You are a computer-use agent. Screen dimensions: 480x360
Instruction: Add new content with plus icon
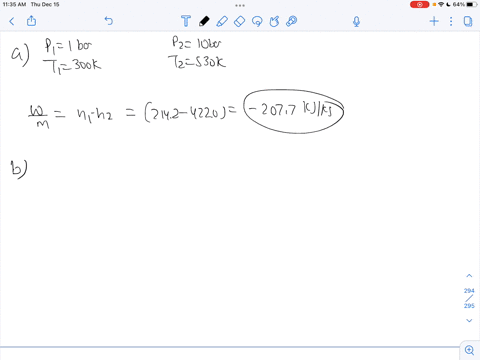pyautogui.click(x=434, y=21)
